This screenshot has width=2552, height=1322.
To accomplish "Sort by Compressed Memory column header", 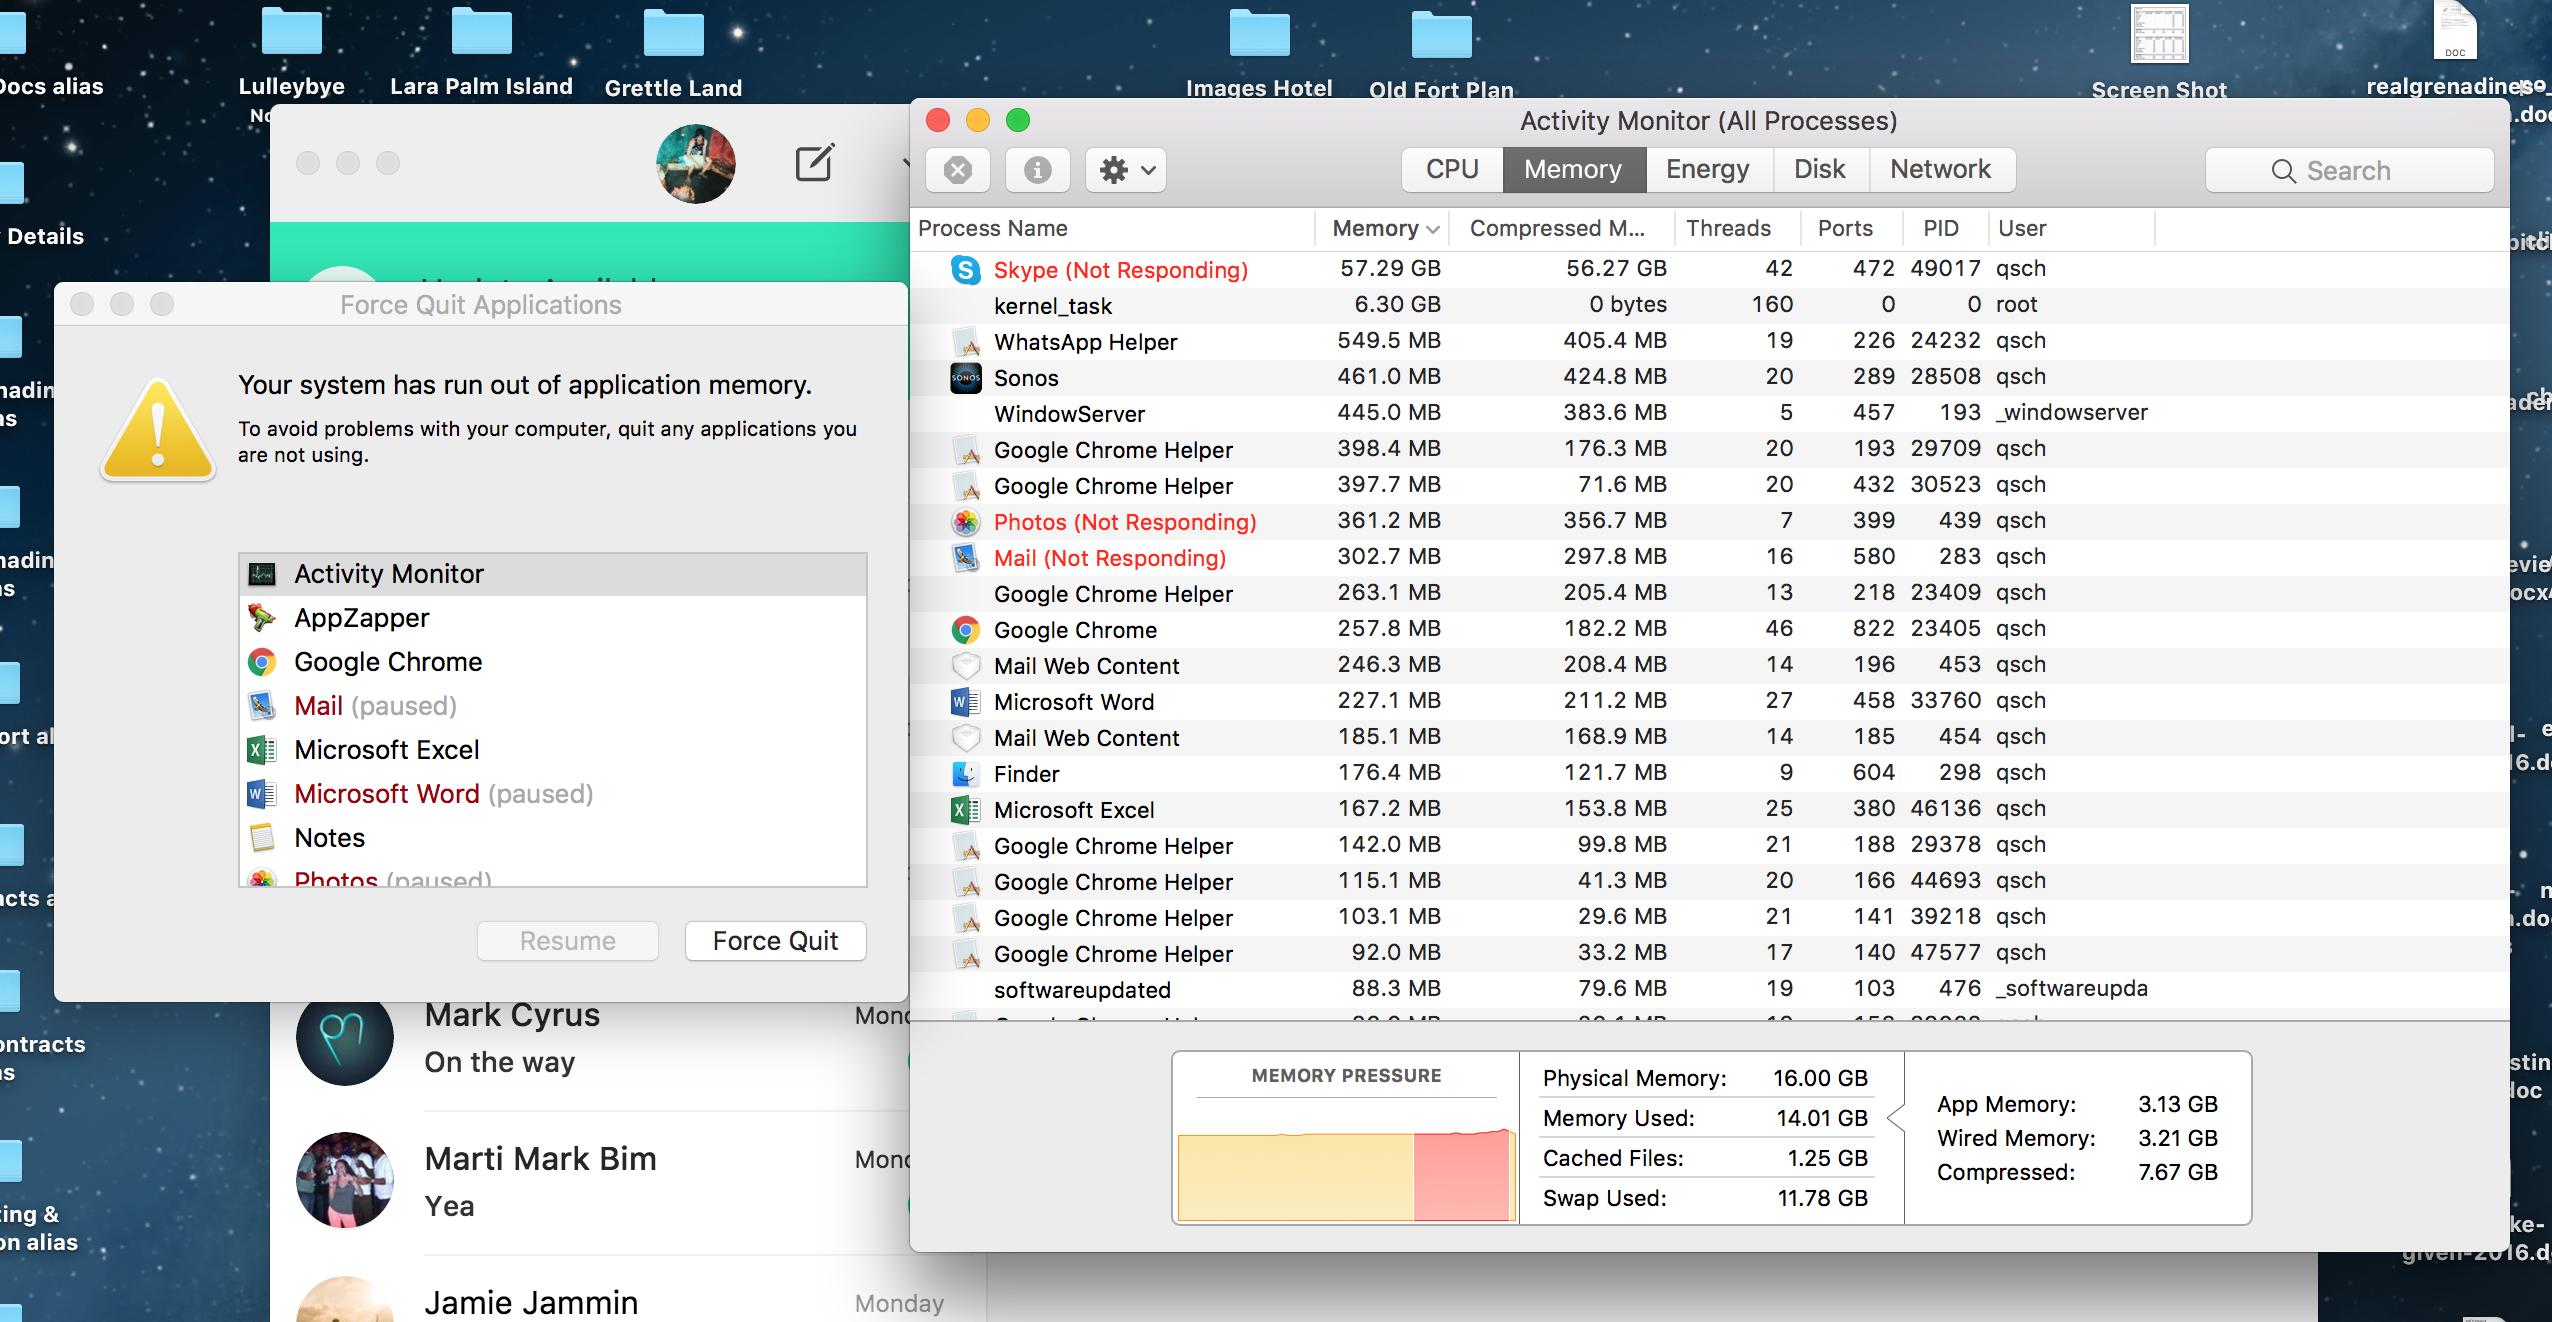I will click(1560, 229).
